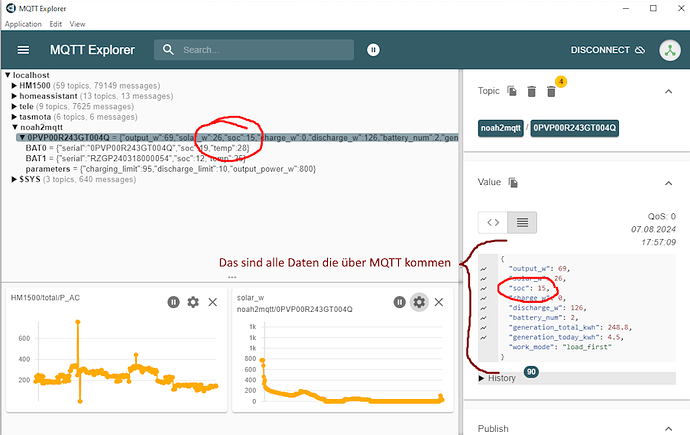Collapse the Publish section chevron
This screenshot has height=435, width=690.
(668, 428)
